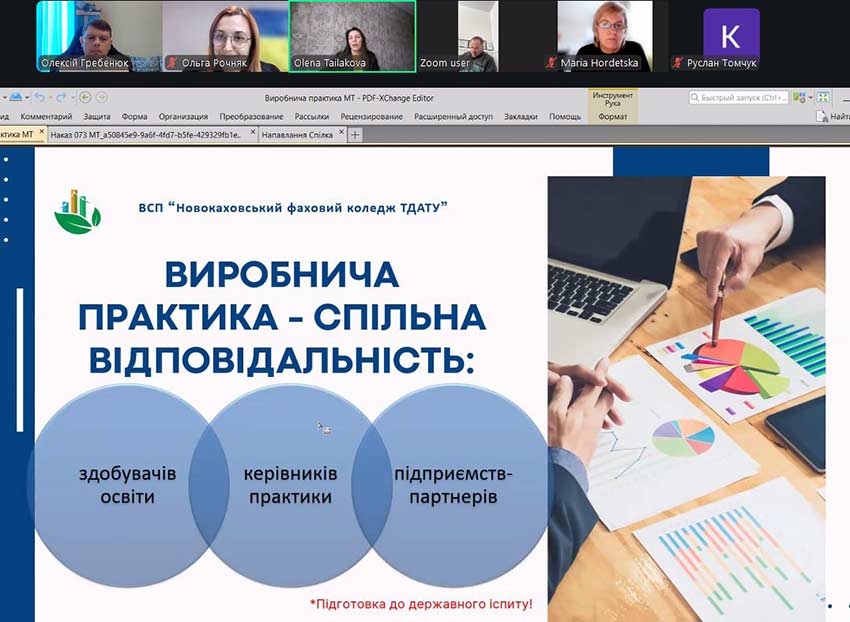Click the Find document icon at right
Viewport: 850px width, 622px height.
tap(824, 117)
